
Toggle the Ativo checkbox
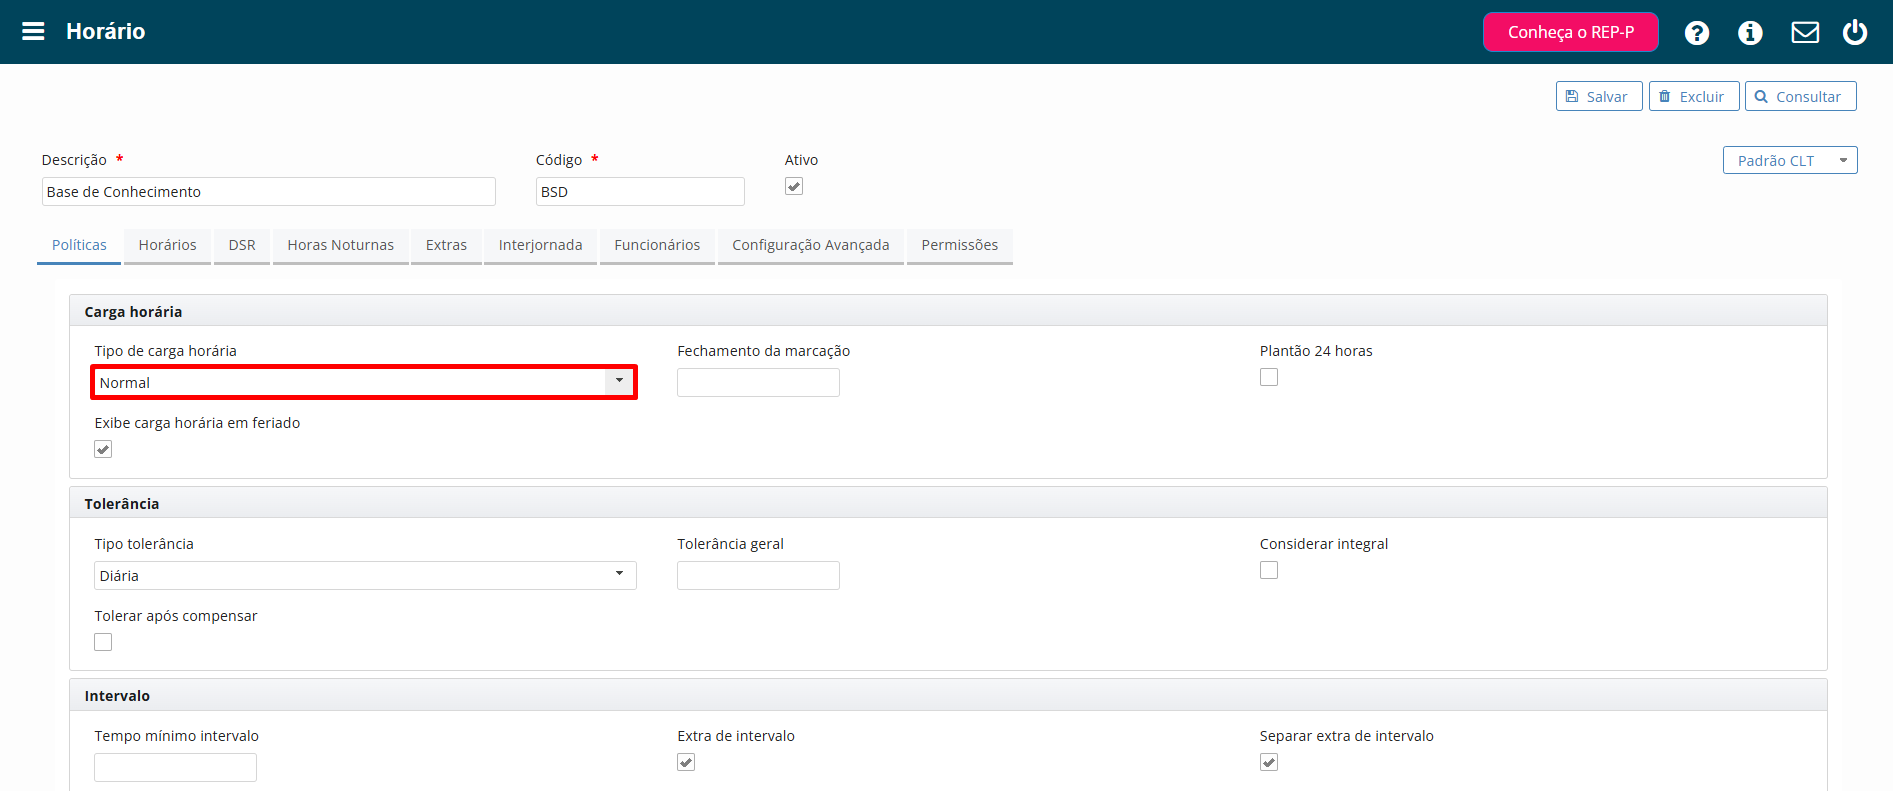[794, 186]
